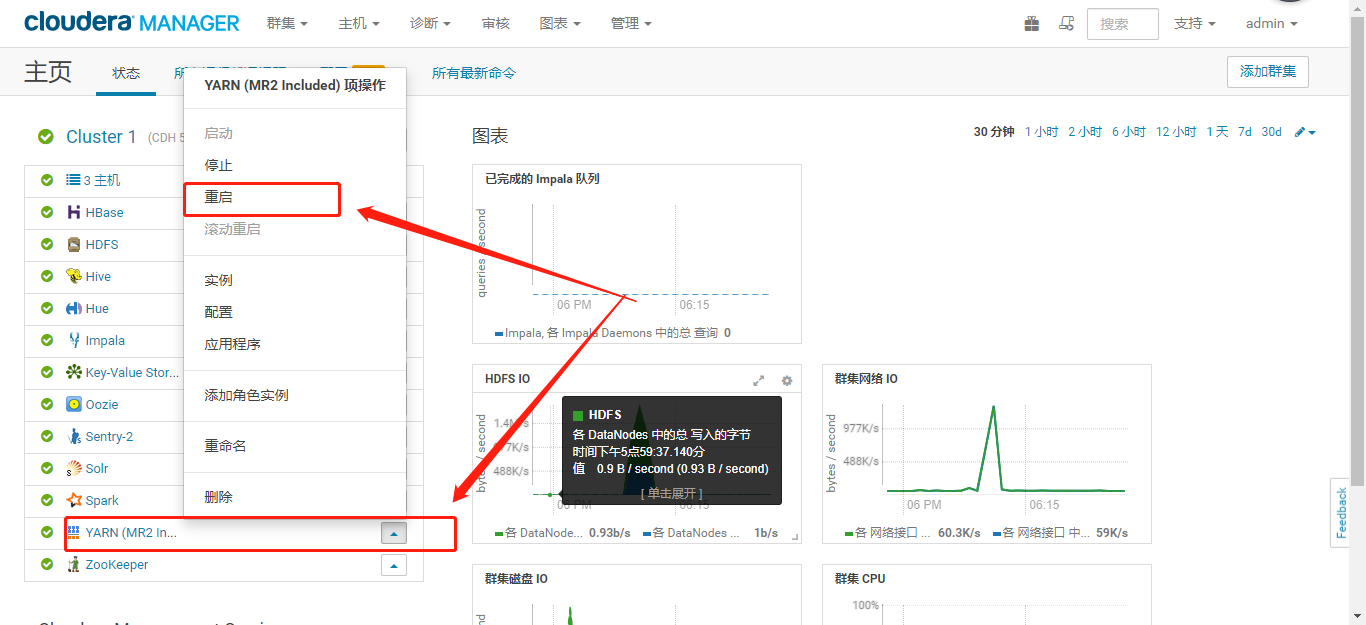Open the 图表 dropdown menu

tap(559, 23)
